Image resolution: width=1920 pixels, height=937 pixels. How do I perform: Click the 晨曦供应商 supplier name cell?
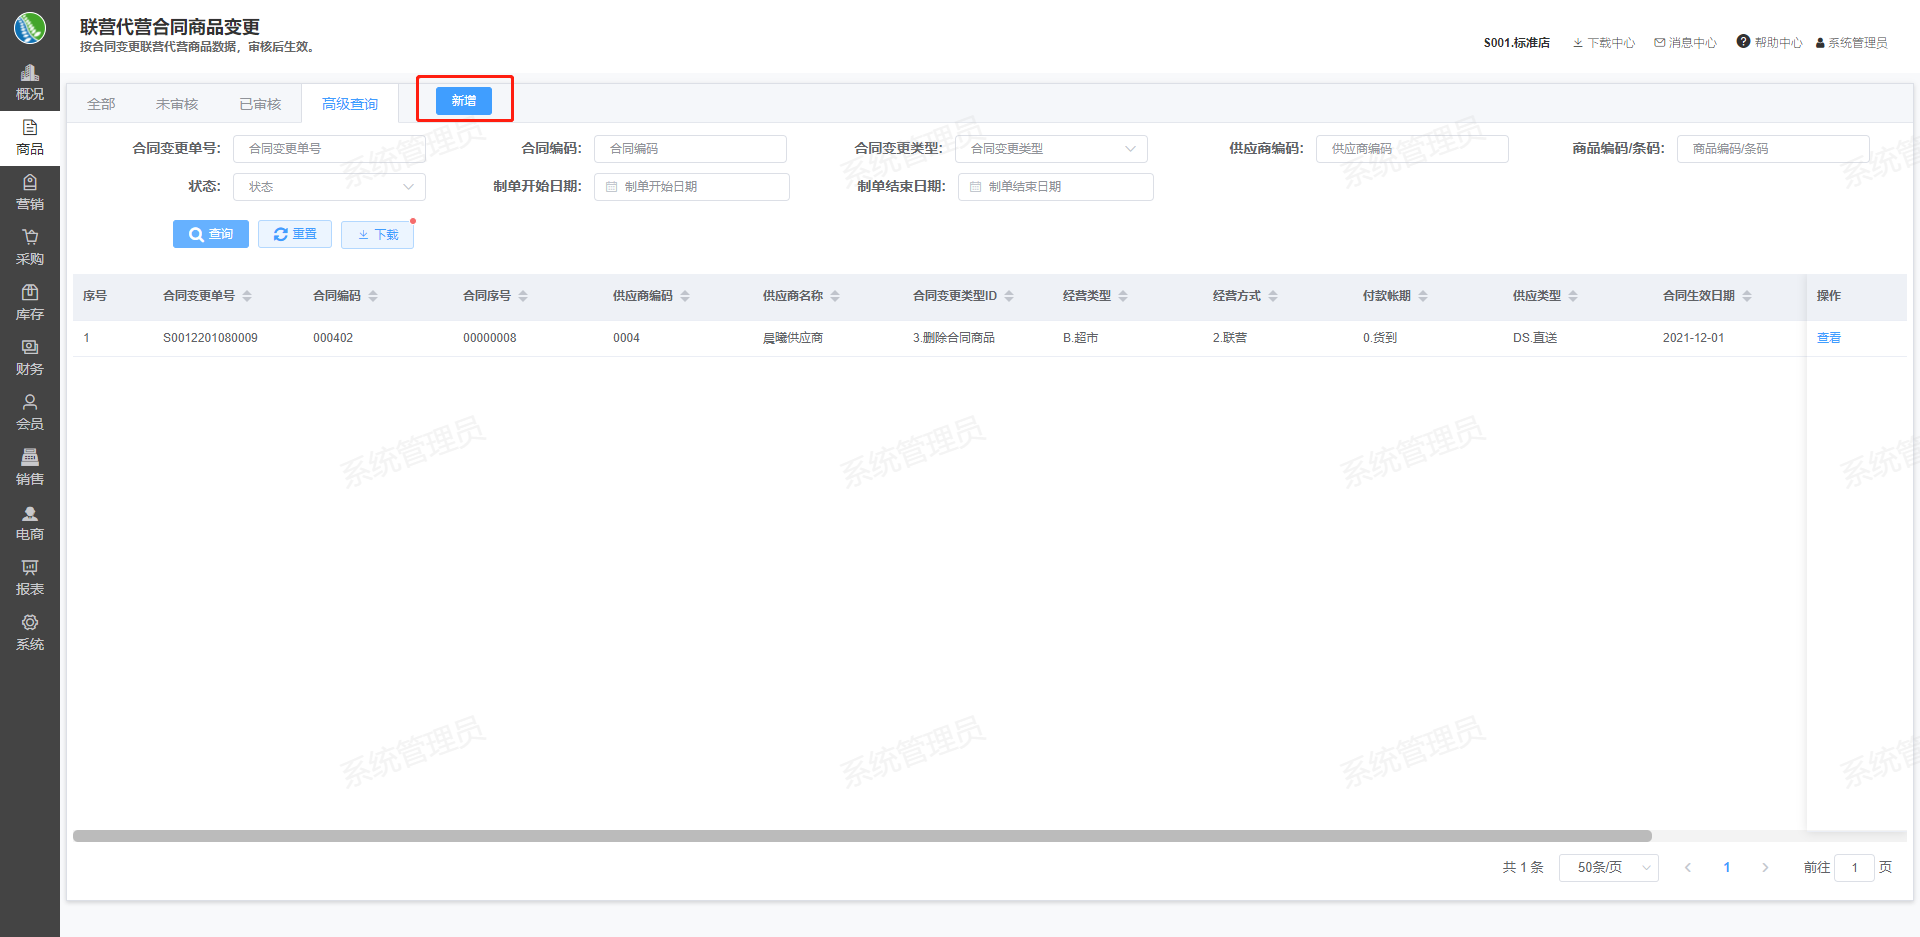tap(793, 338)
